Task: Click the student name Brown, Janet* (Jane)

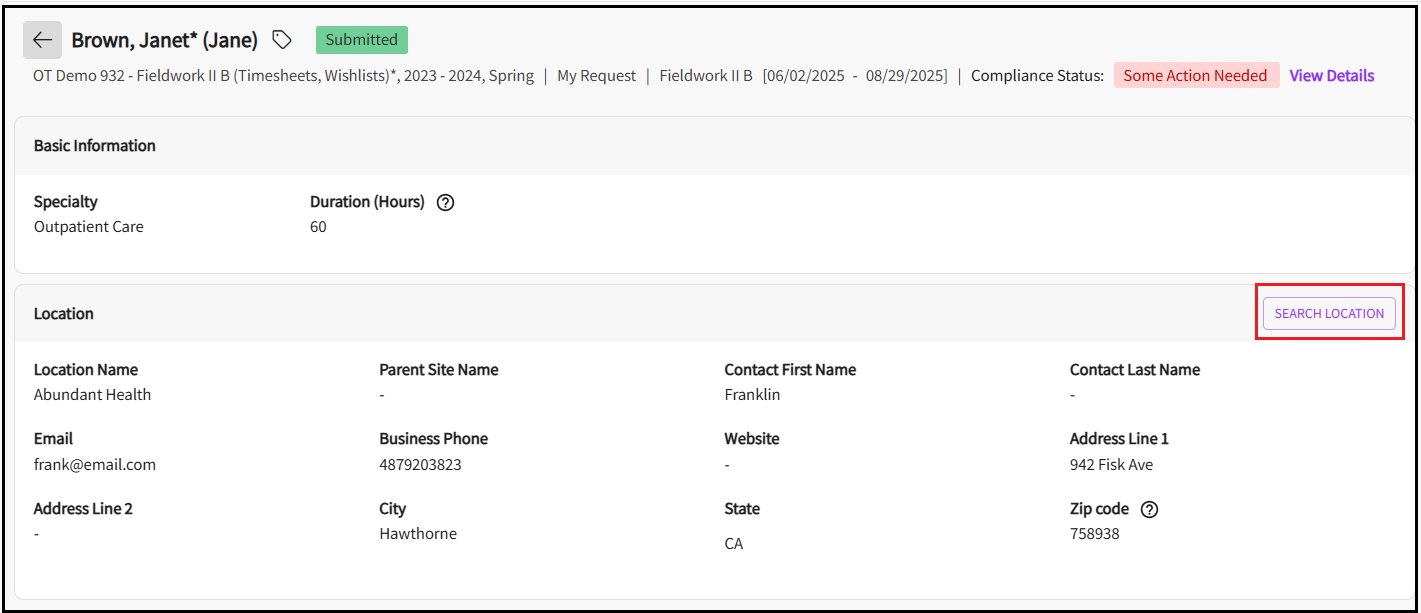Action: coord(165,40)
